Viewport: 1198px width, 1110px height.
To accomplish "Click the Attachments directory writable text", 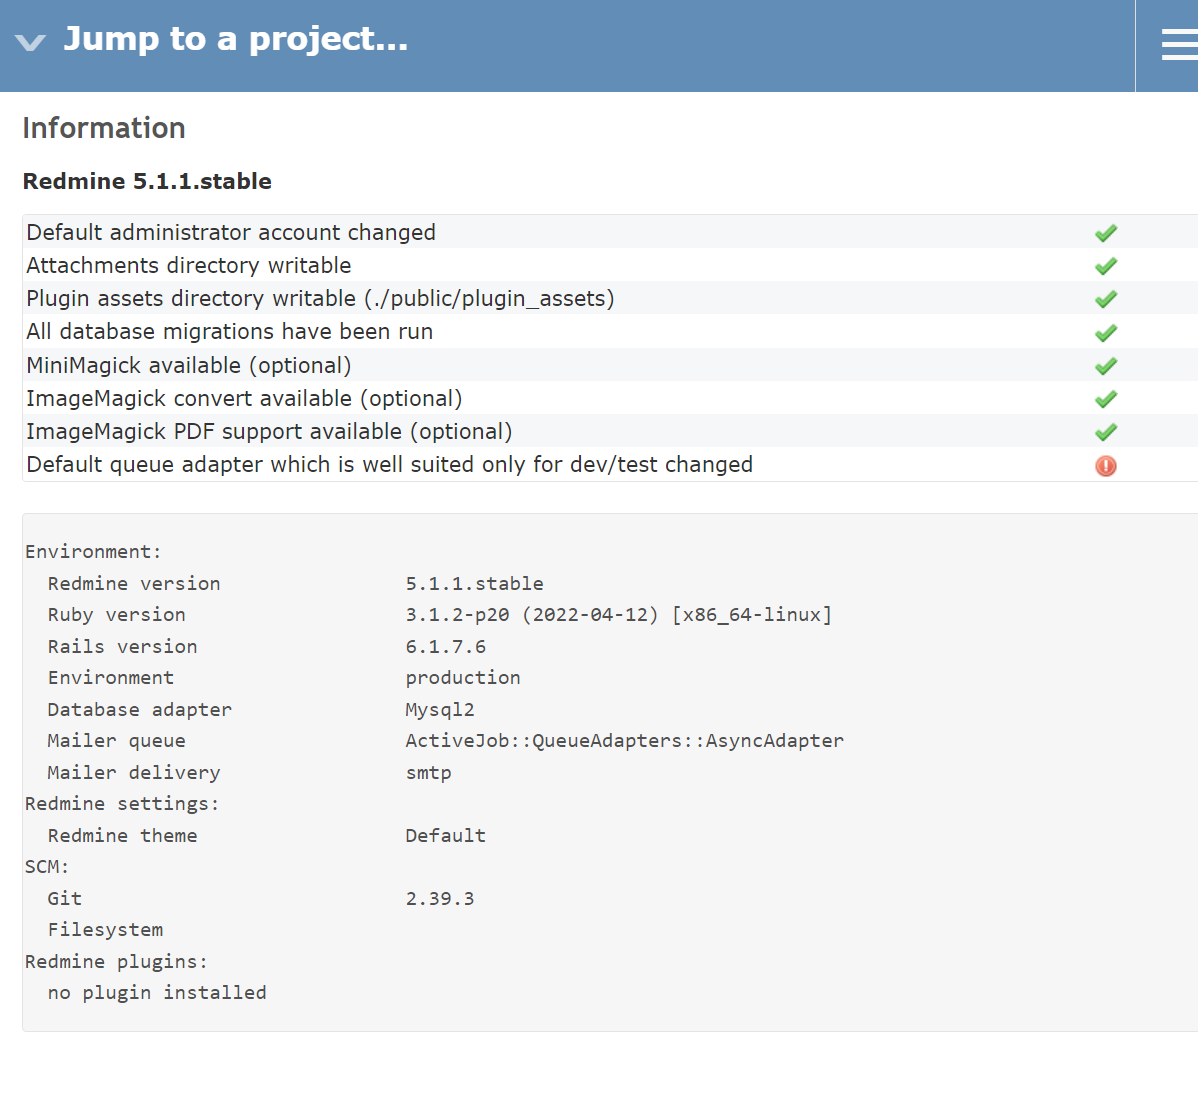I will pos(189,265).
